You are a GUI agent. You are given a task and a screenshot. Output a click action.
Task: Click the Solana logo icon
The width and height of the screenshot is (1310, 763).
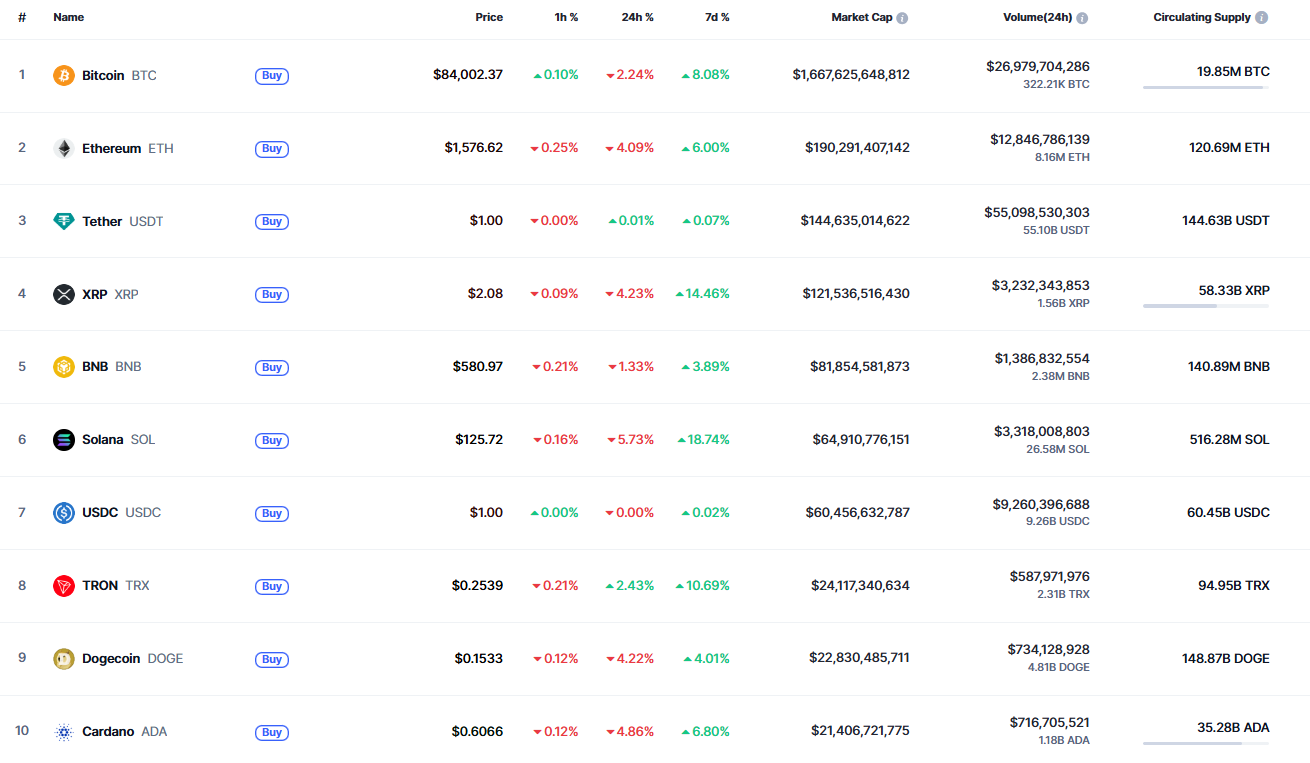(64, 440)
